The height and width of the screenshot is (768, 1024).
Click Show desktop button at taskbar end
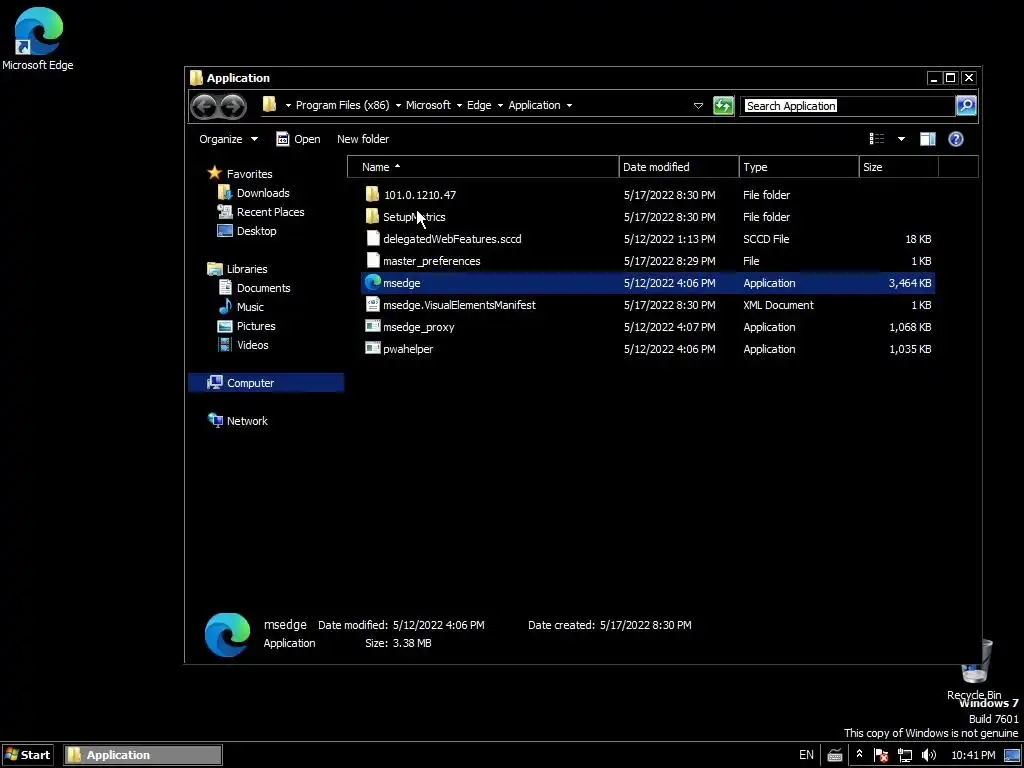pyautogui.click(x=1012, y=755)
